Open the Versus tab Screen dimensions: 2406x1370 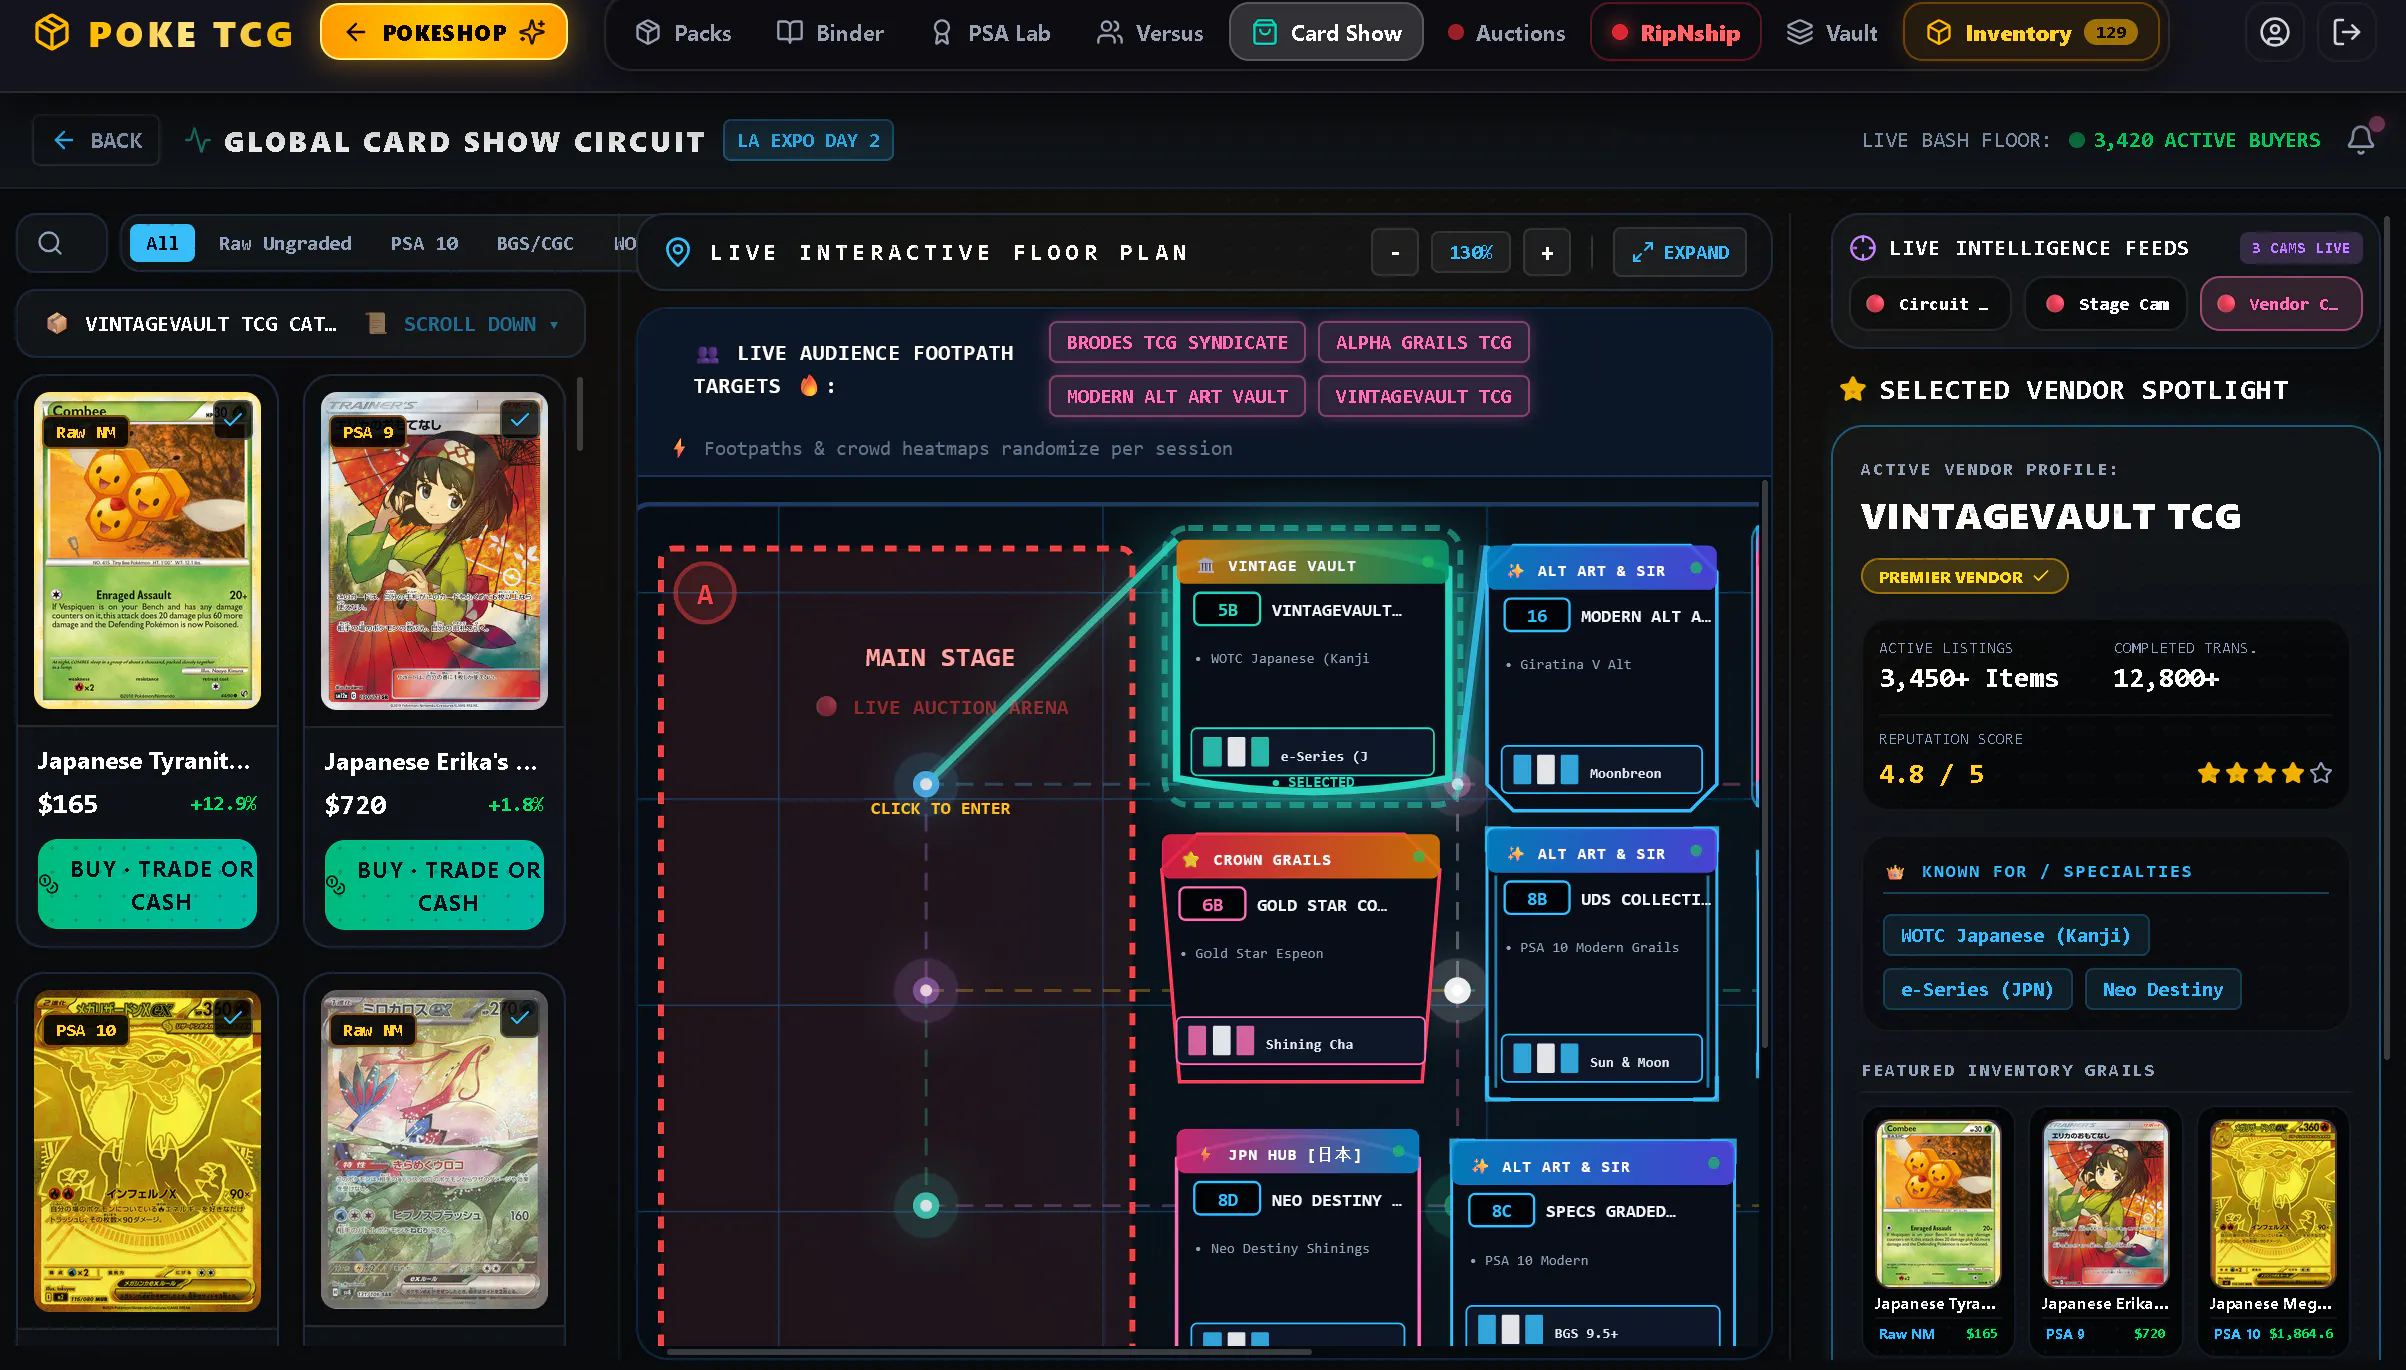point(1150,33)
